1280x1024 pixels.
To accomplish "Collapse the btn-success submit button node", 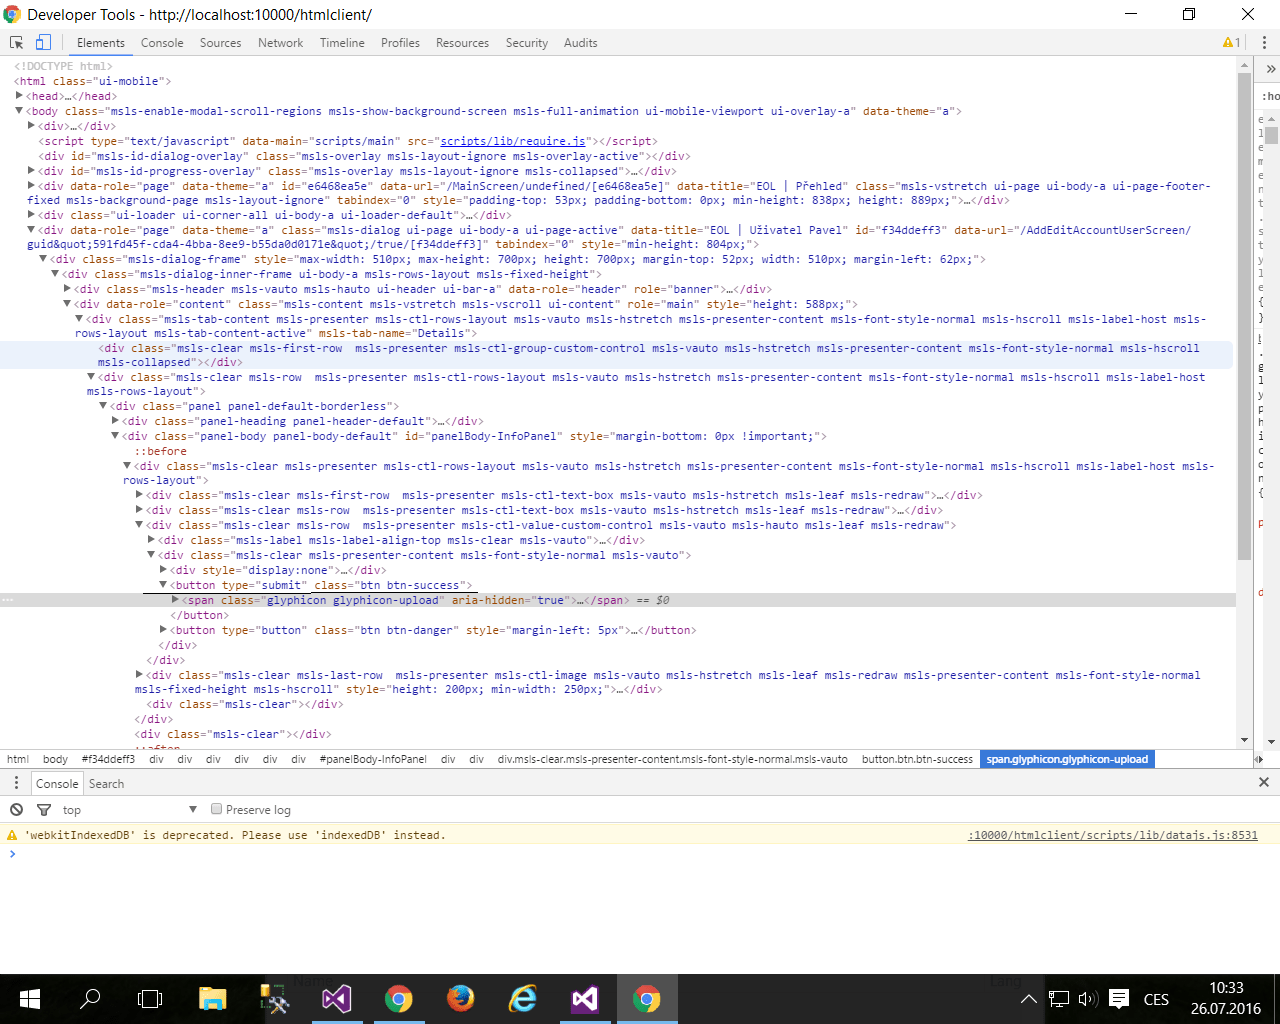I will click(164, 585).
